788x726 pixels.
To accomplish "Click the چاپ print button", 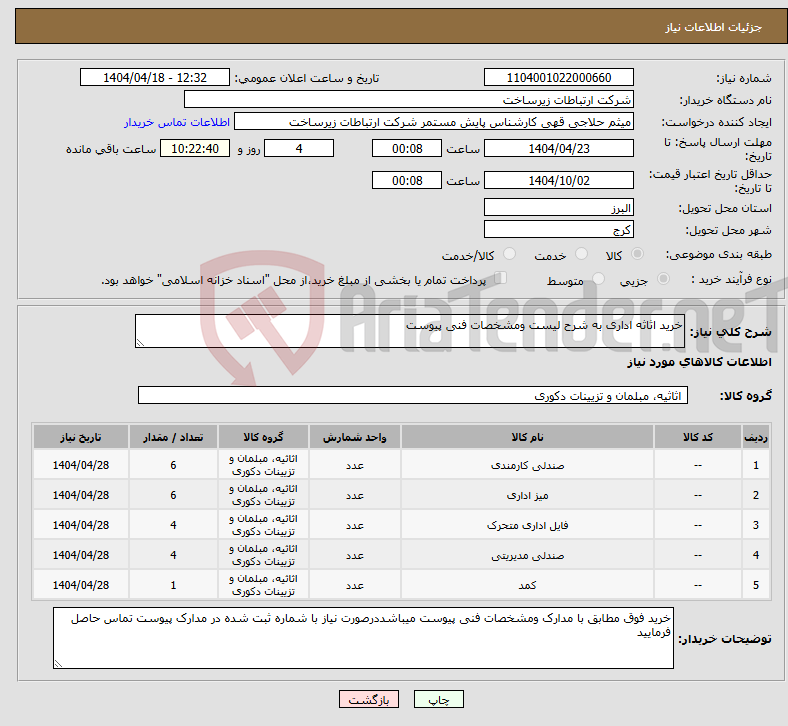I will [x=439, y=699].
